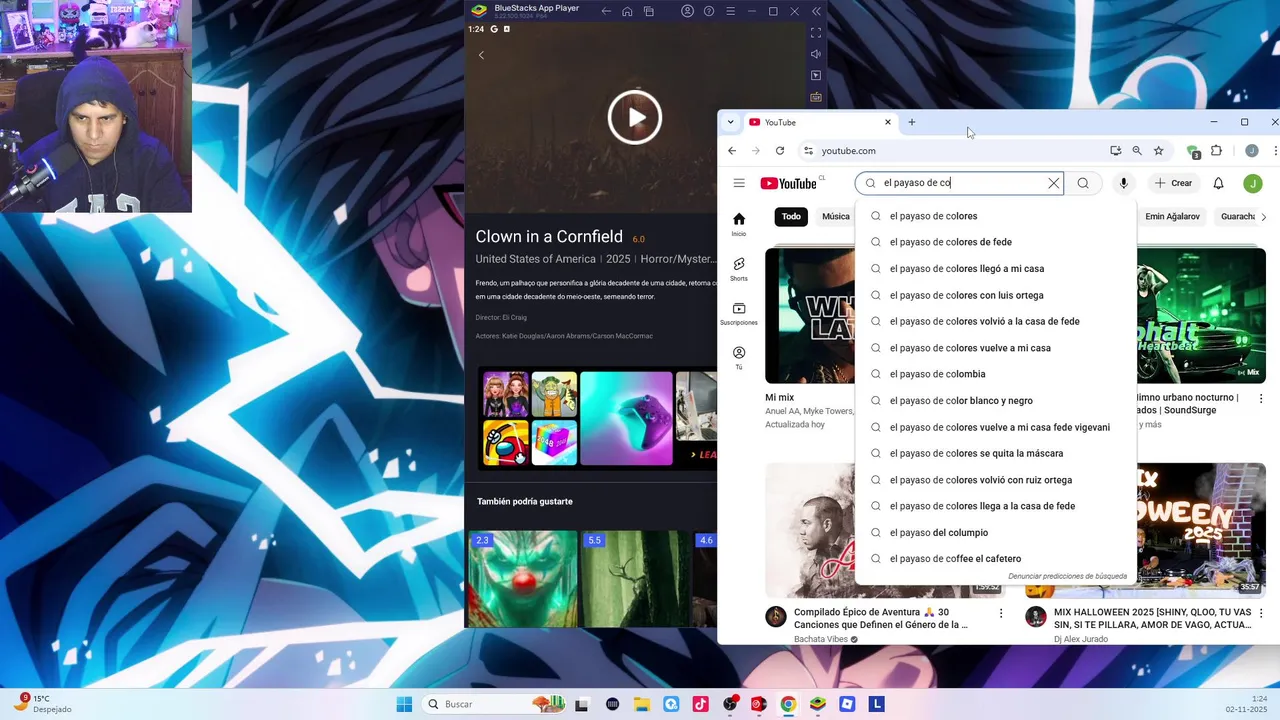Go to YouTube Inicio
Viewport: 1280px width, 720px height.
coord(739,224)
